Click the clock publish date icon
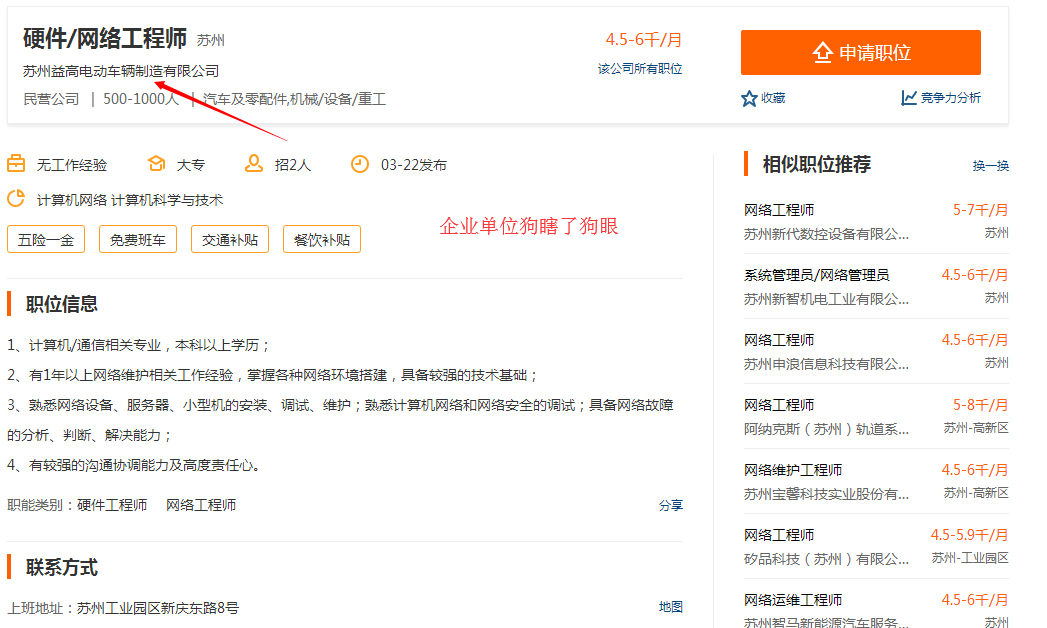 (360, 164)
